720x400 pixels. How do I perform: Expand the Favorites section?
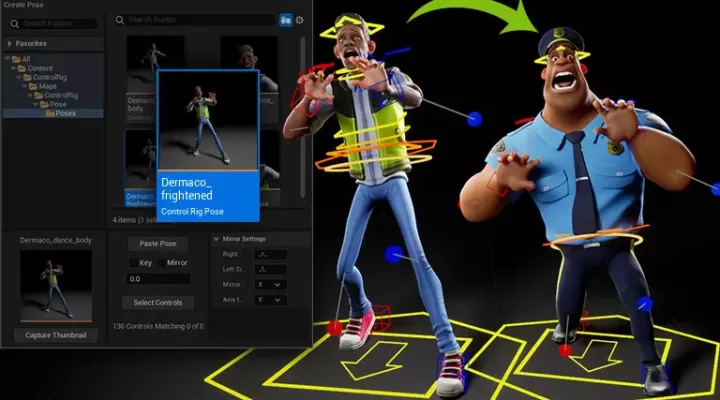(10, 44)
